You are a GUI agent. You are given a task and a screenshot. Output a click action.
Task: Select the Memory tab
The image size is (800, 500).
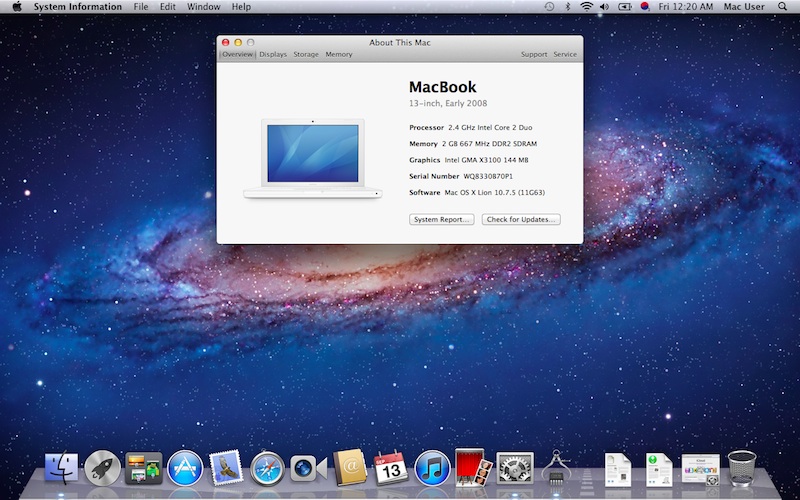point(339,54)
